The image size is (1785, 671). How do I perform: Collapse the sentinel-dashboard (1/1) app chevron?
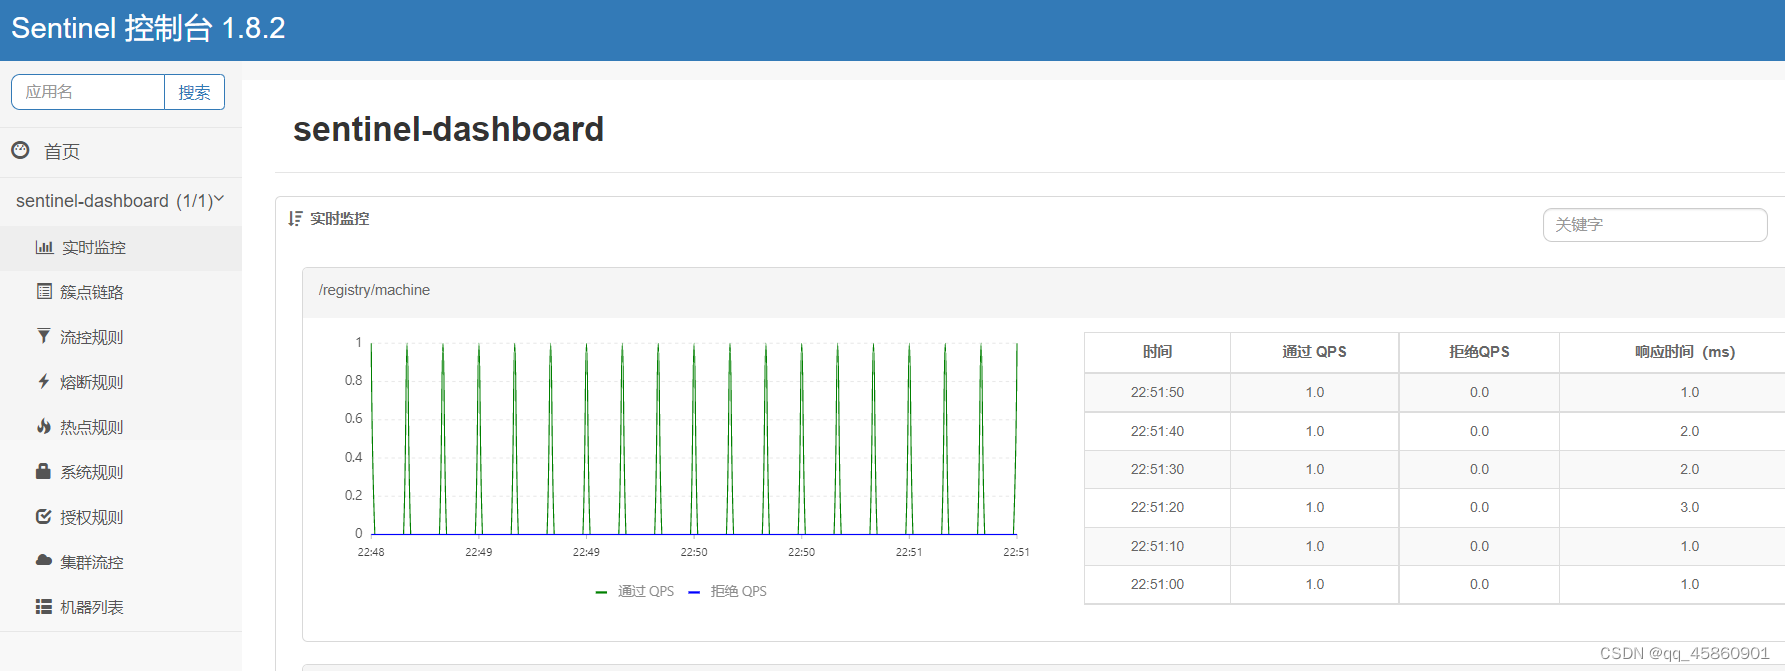point(219,199)
